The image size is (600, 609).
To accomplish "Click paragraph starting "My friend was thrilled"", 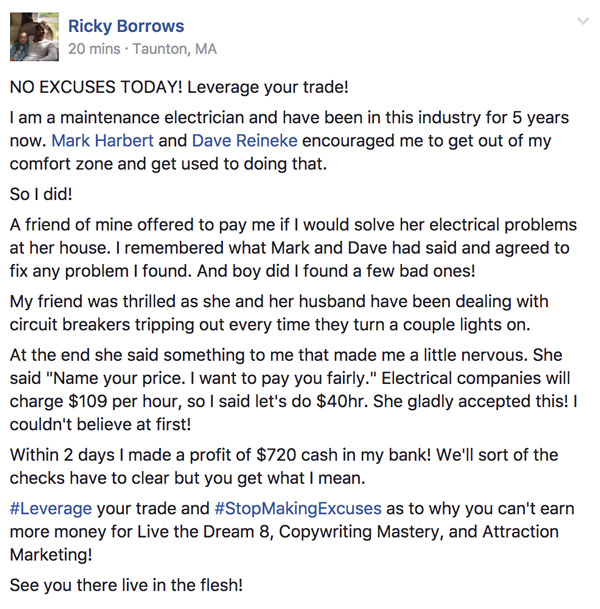I will click(x=279, y=313).
